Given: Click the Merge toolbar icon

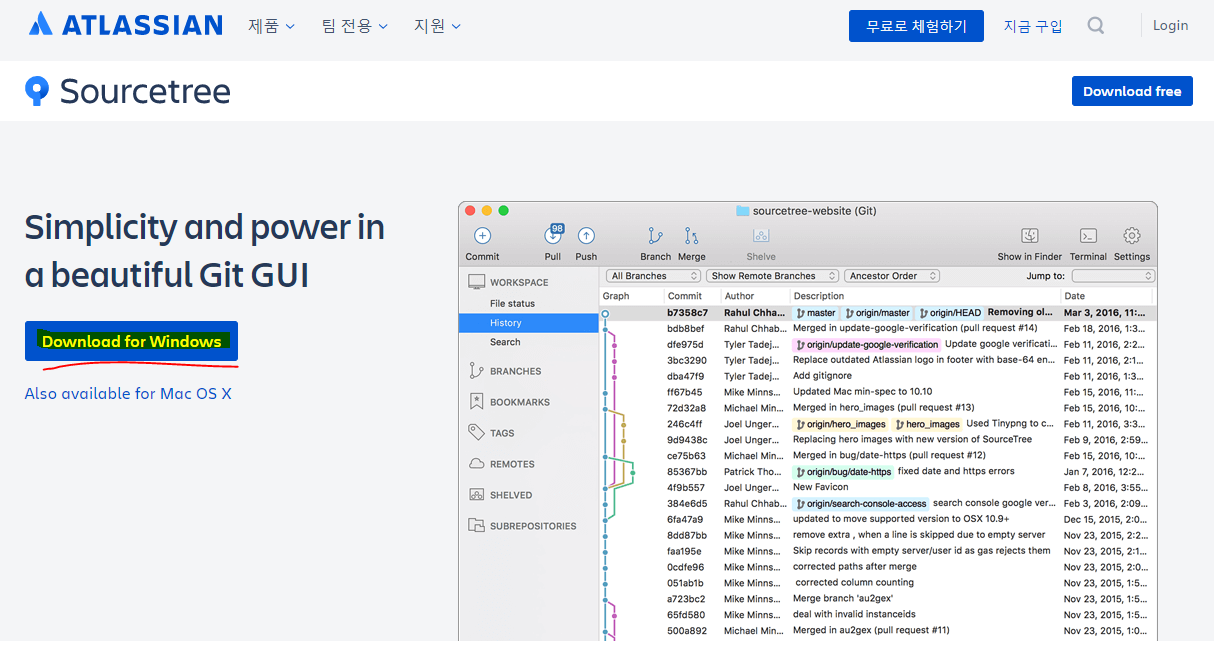Looking at the screenshot, I should point(691,236).
